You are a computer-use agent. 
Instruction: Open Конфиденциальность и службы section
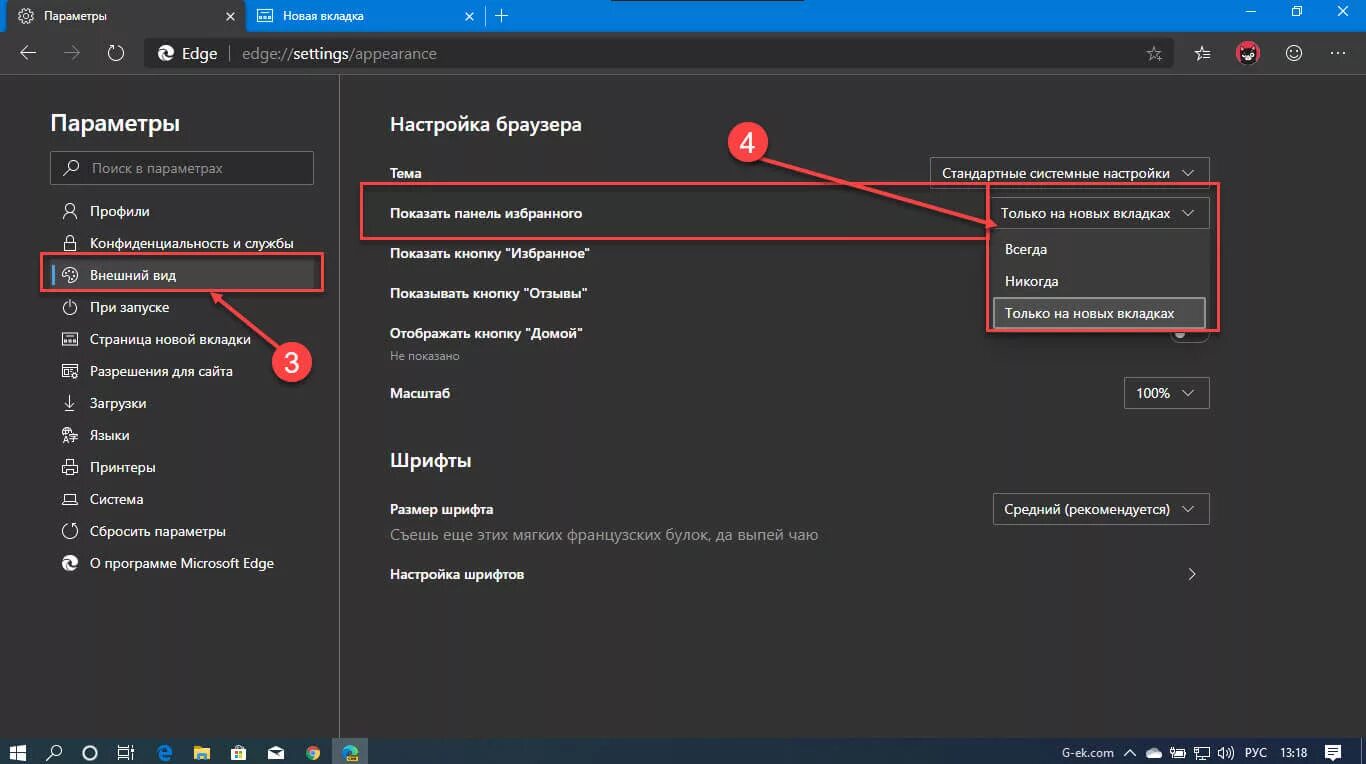[x=182, y=243]
